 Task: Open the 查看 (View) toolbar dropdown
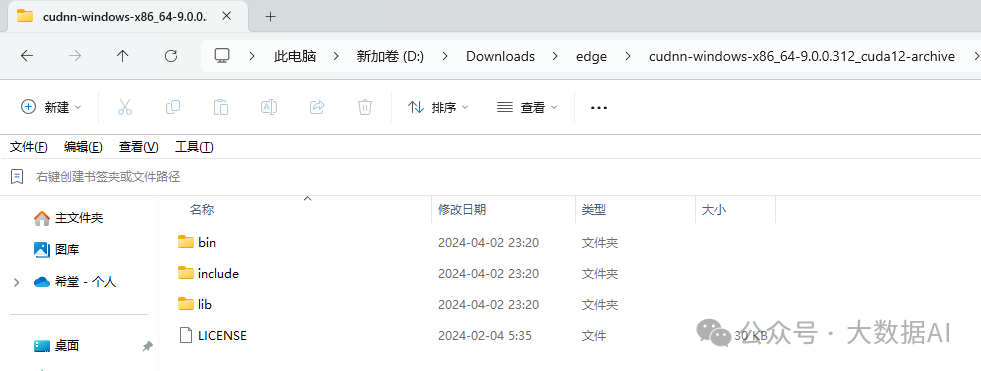point(527,108)
